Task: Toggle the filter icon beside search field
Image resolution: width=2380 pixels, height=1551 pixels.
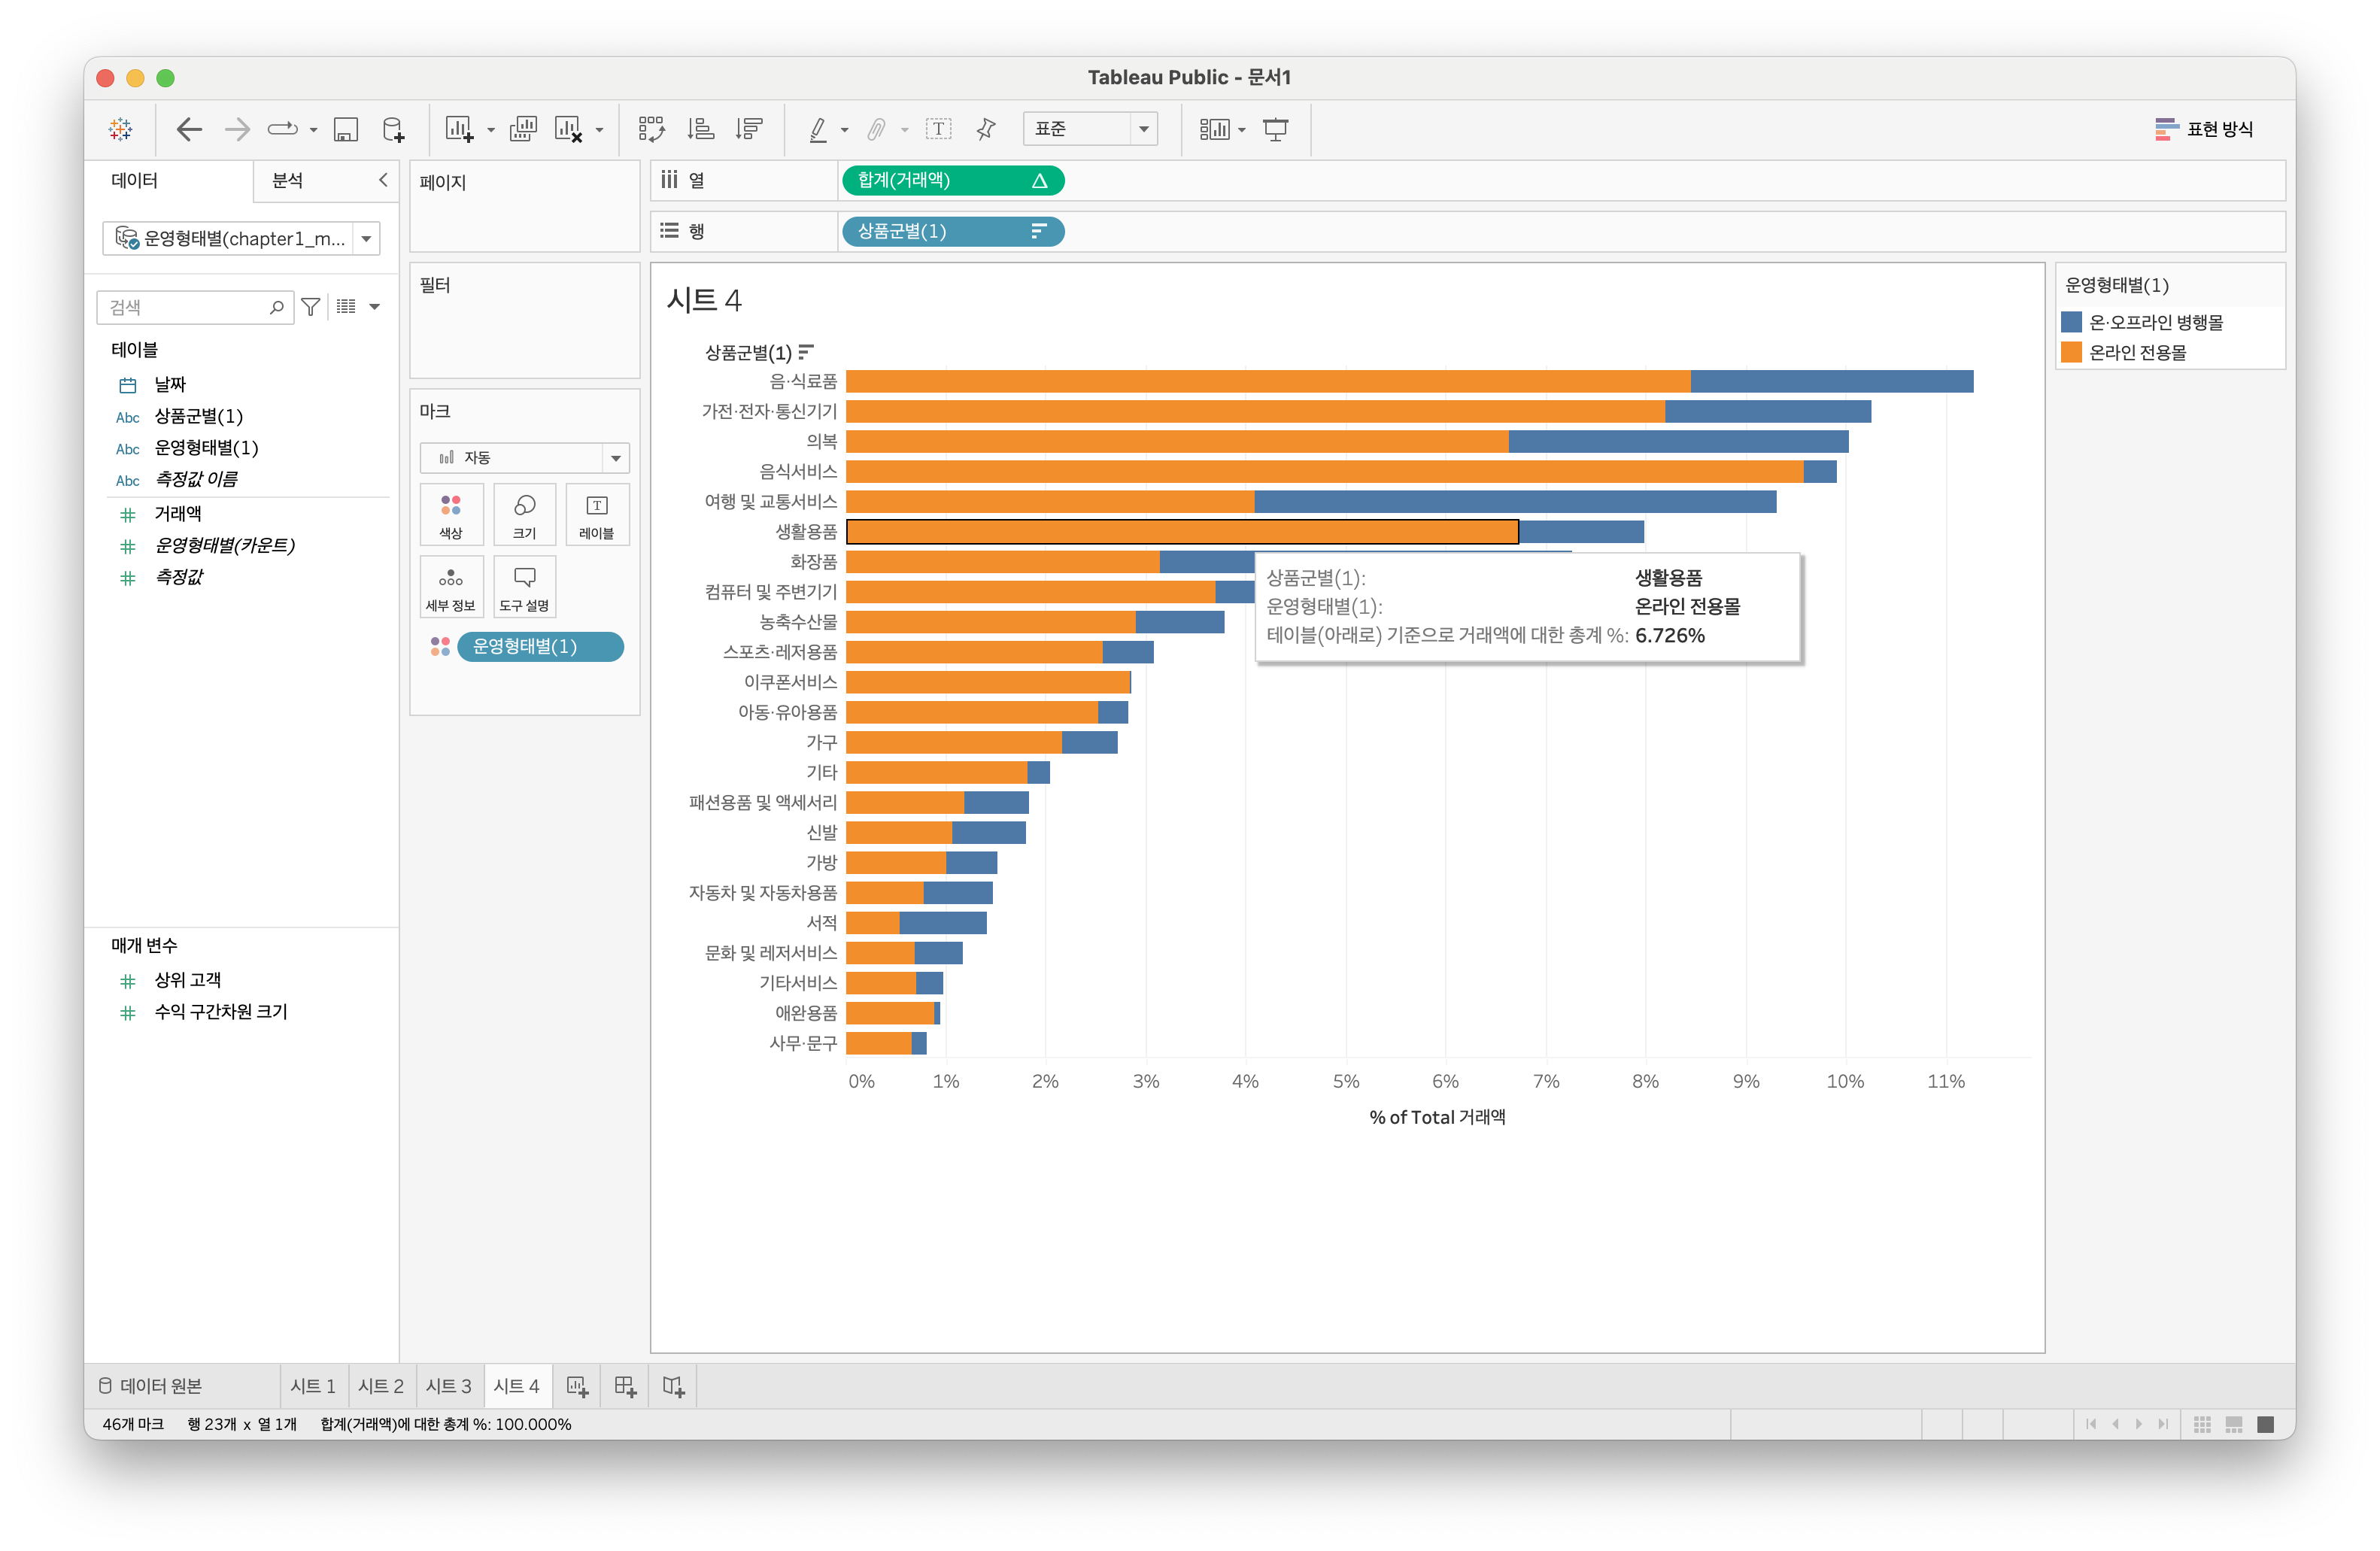Action: (x=311, y=307)
